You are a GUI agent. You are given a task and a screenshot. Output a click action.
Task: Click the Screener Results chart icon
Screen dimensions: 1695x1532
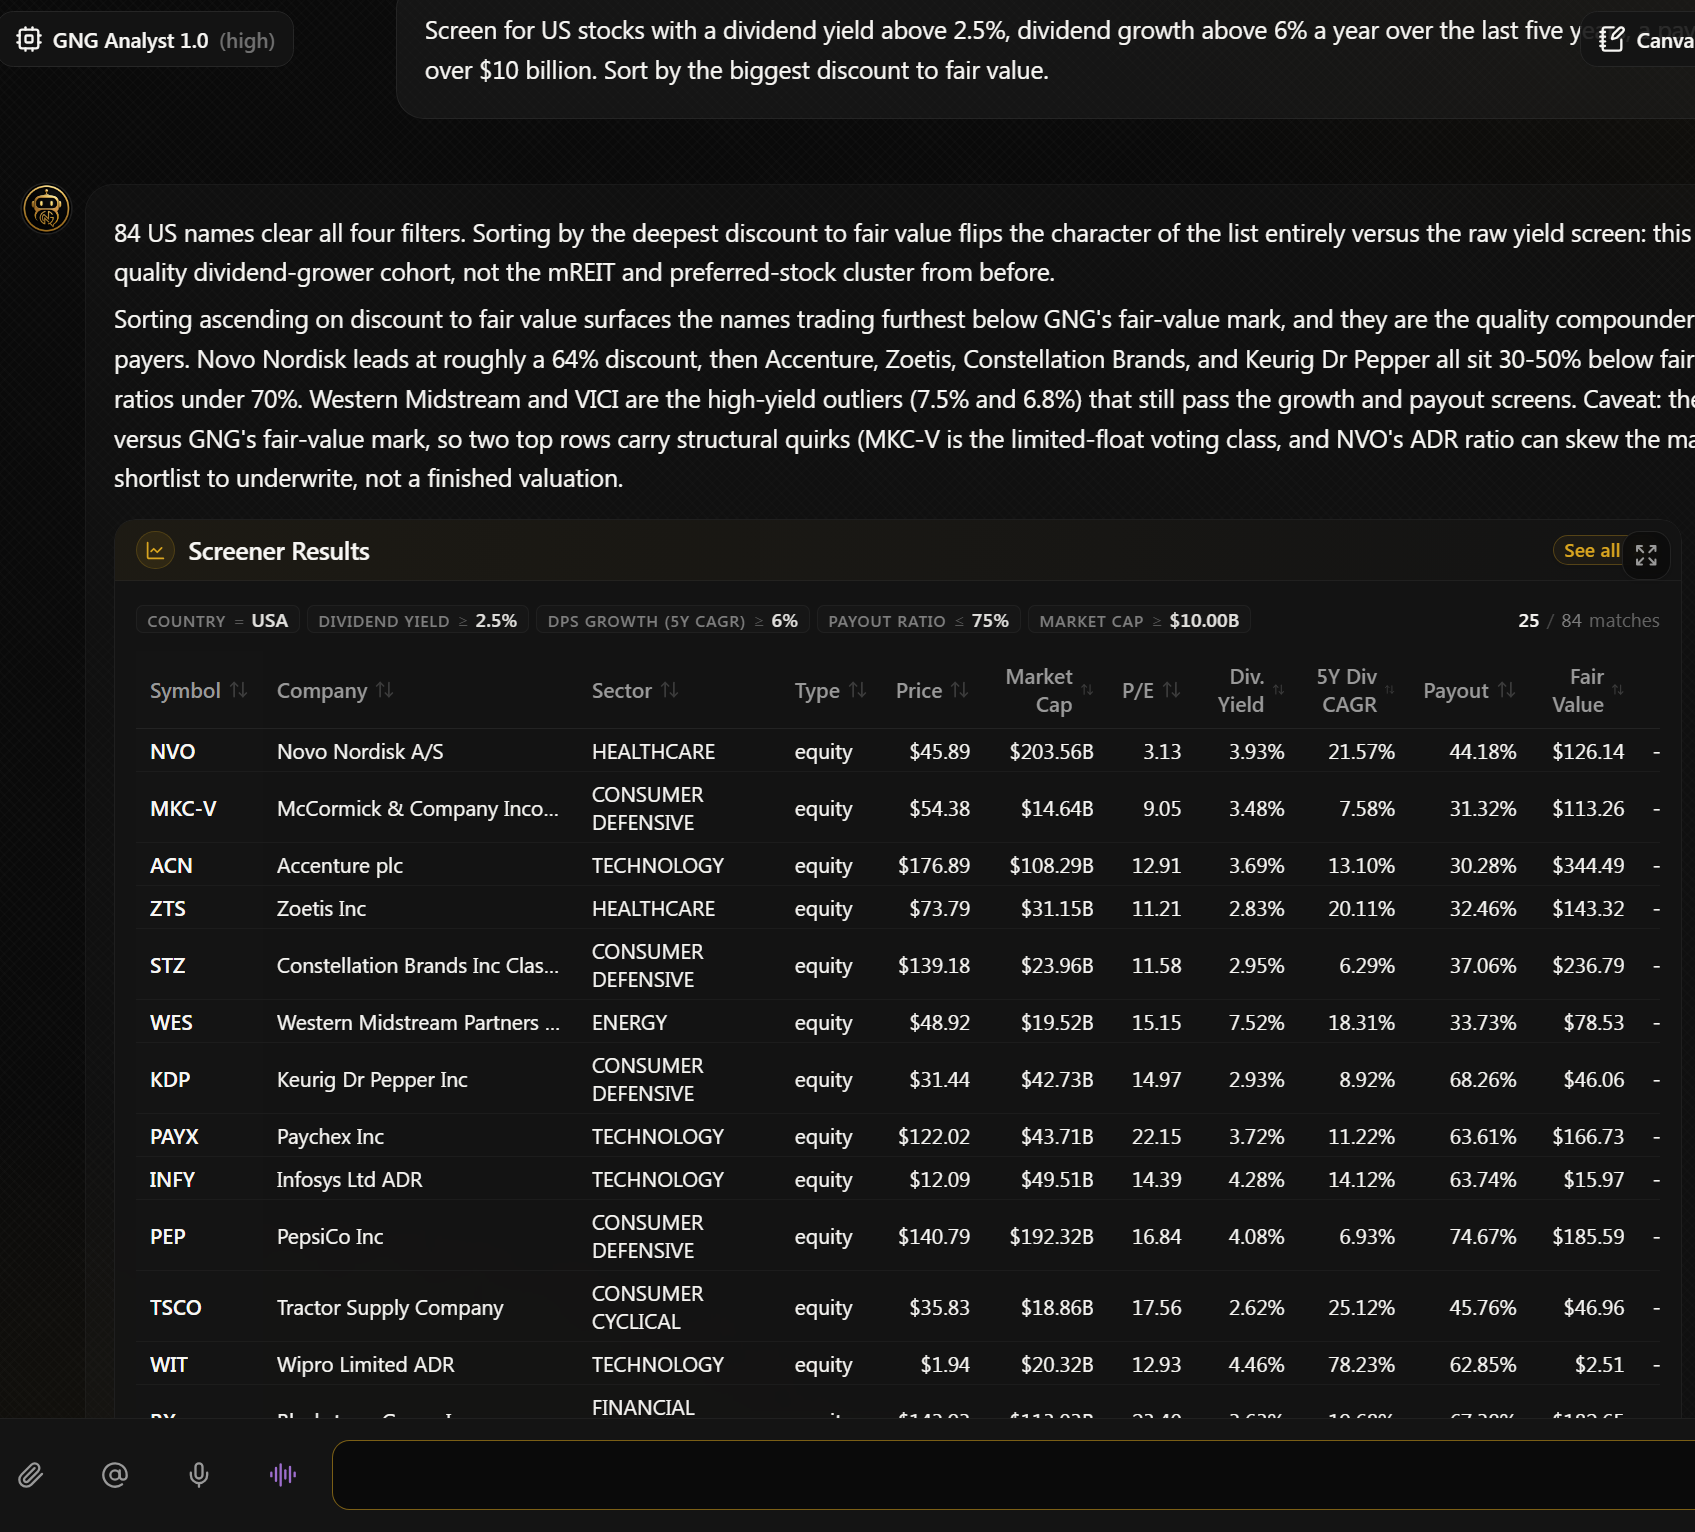(x=155, y=551)
